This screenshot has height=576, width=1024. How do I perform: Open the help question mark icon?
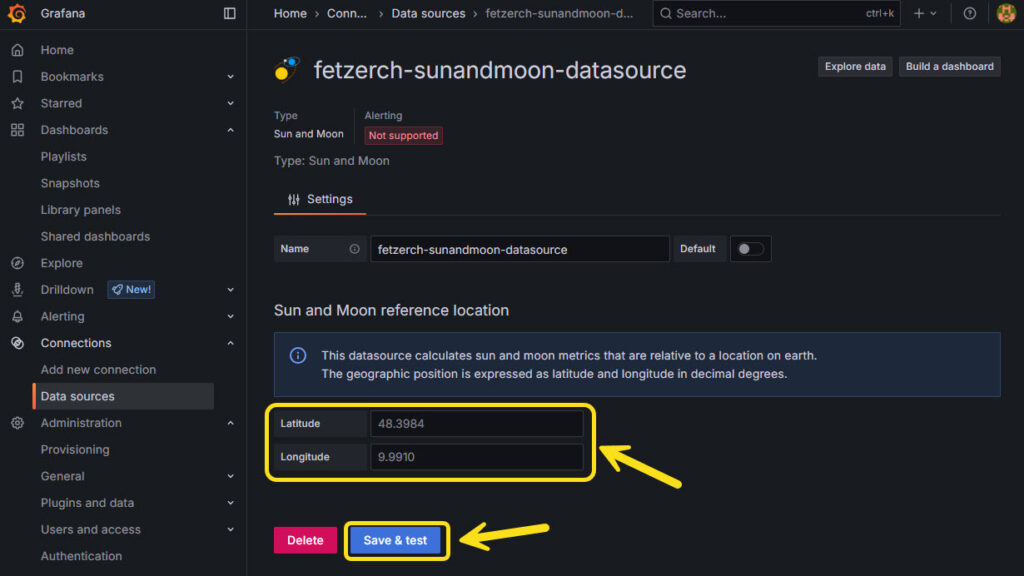[x=970, y=13]
